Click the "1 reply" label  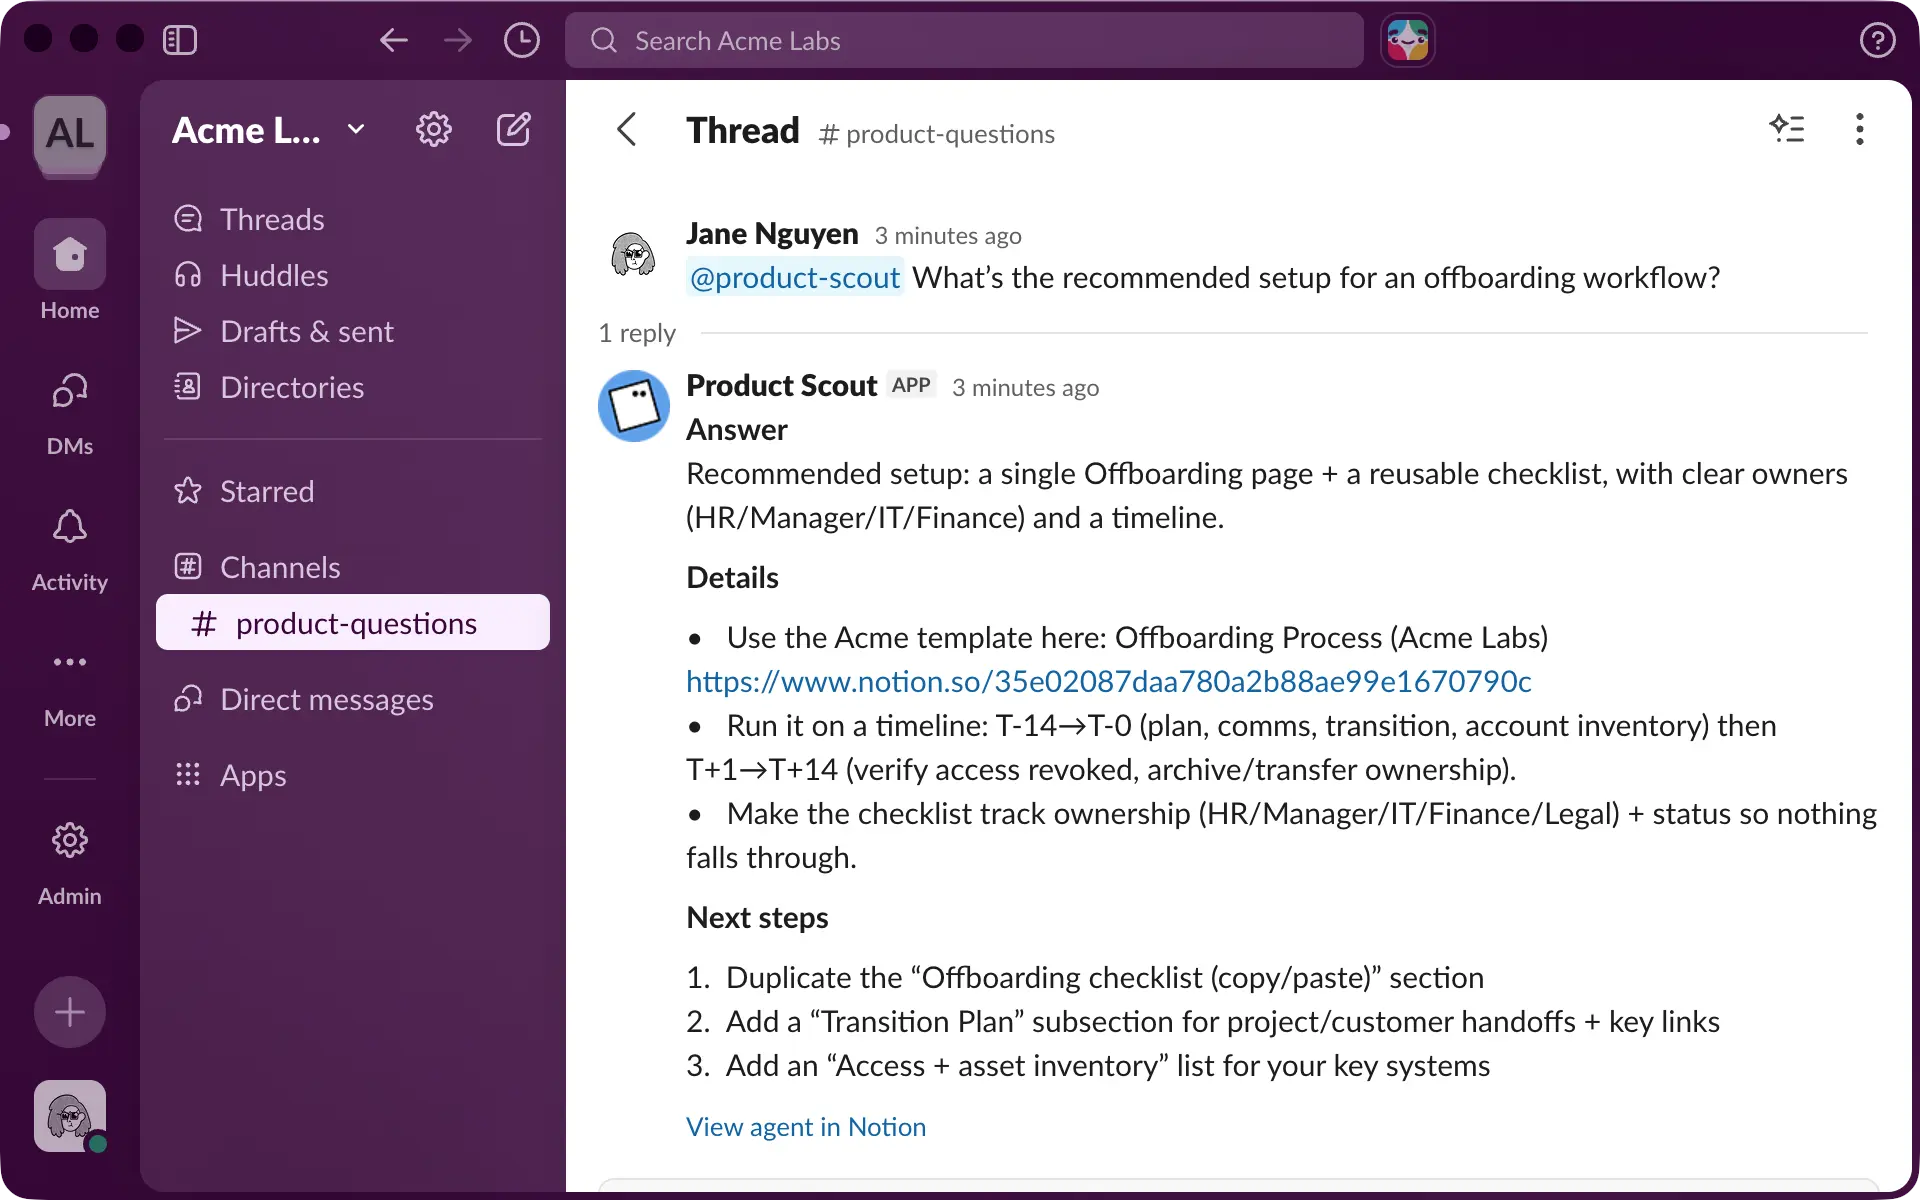pyautogui.click(x=637, y=333)
